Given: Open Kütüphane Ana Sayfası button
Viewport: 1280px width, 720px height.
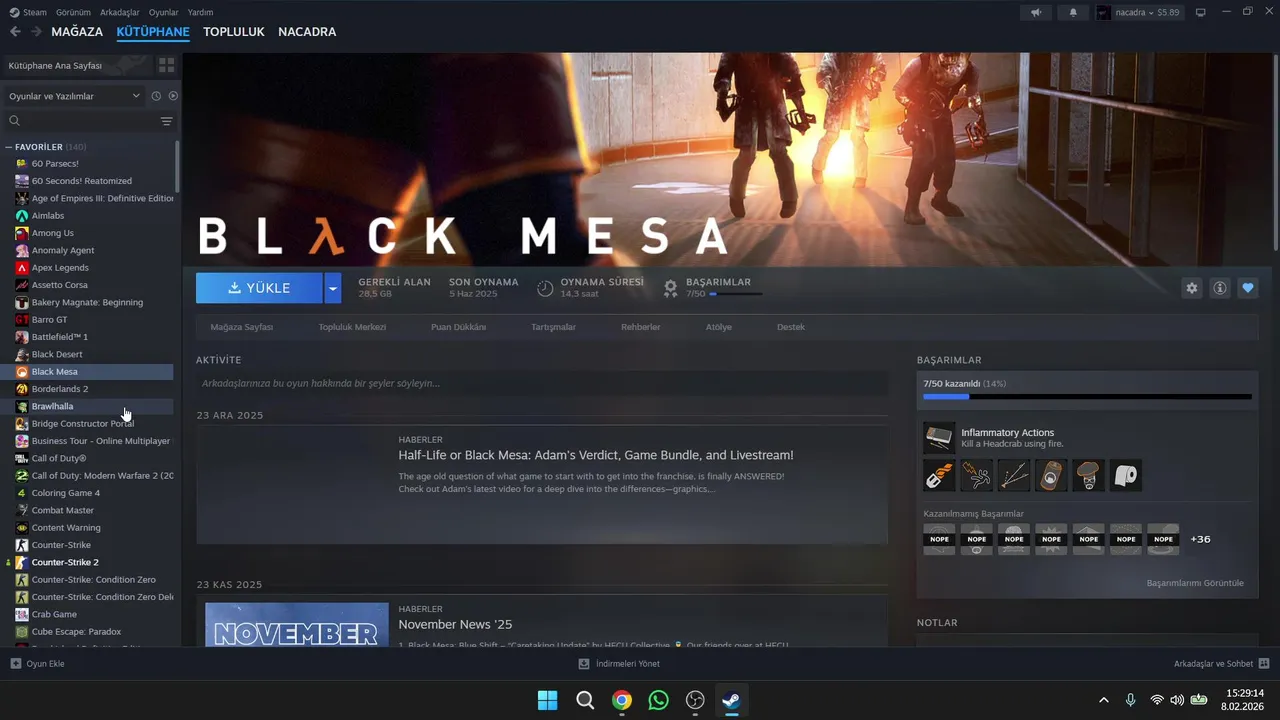Looking at the screenshot, I should click(78, 65).
